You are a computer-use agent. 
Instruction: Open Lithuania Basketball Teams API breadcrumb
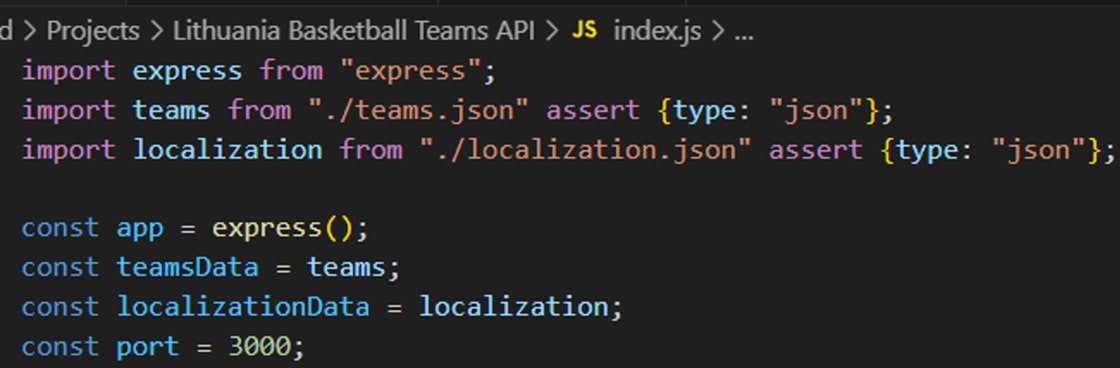(x=354, y=31)
